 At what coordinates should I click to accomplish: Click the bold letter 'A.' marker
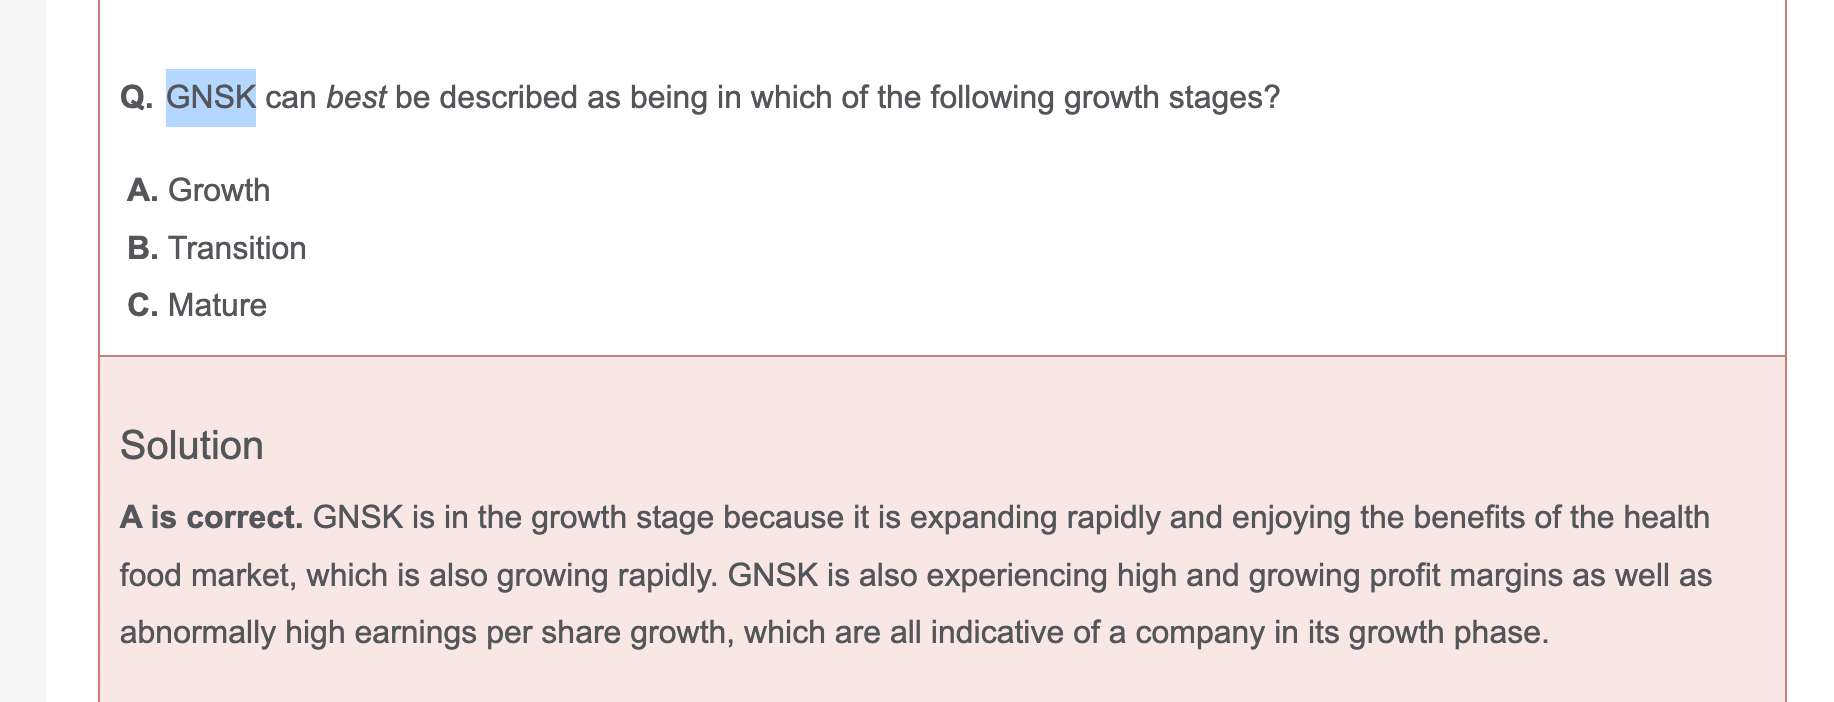point(143,190)
